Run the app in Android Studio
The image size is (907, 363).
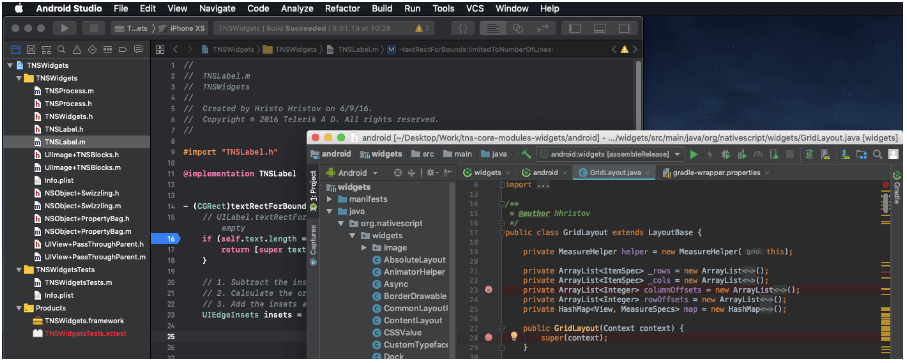point(694,154)
